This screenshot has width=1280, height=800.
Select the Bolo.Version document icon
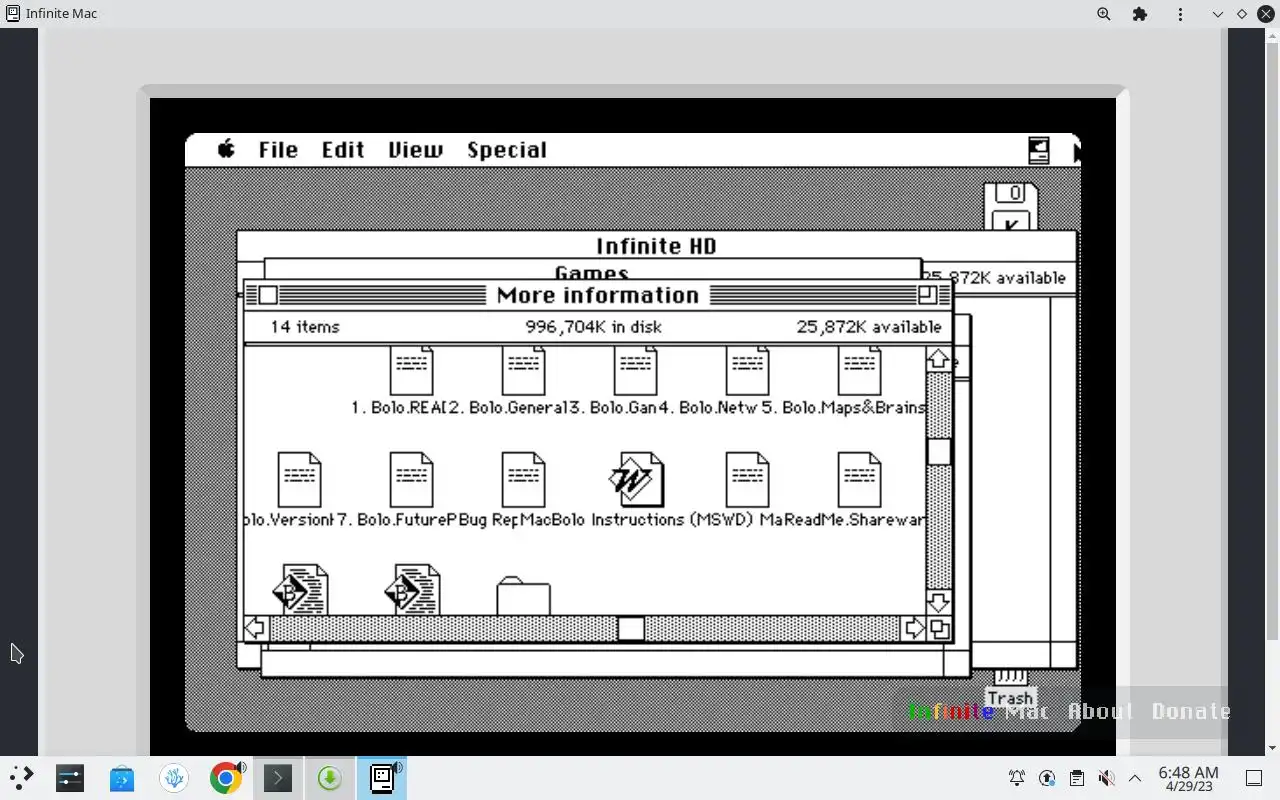click(299, 479)
